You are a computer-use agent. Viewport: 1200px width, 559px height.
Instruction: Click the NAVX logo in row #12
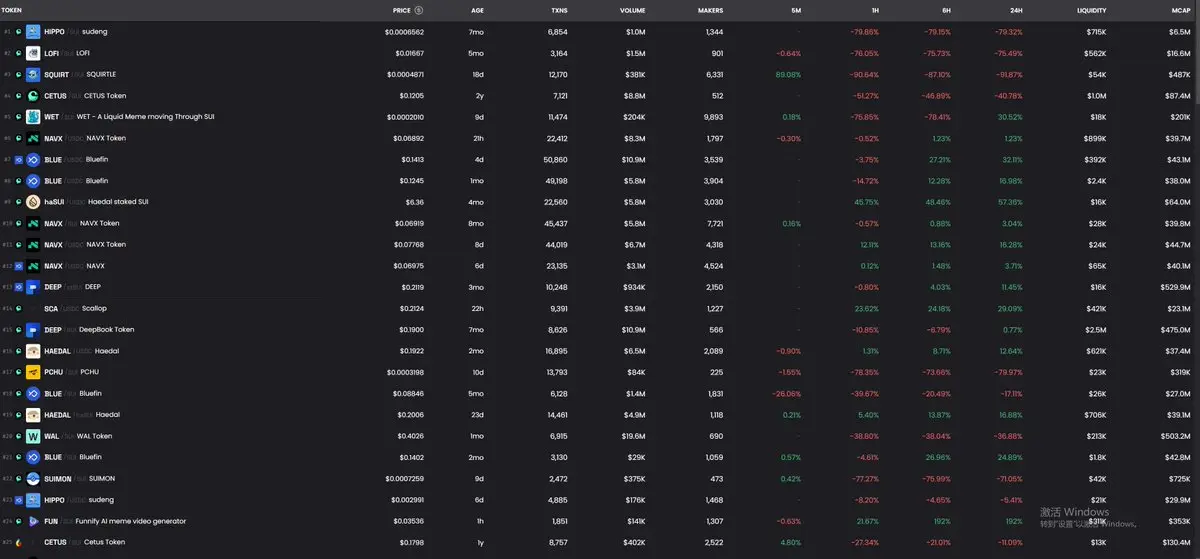(33, 266)
